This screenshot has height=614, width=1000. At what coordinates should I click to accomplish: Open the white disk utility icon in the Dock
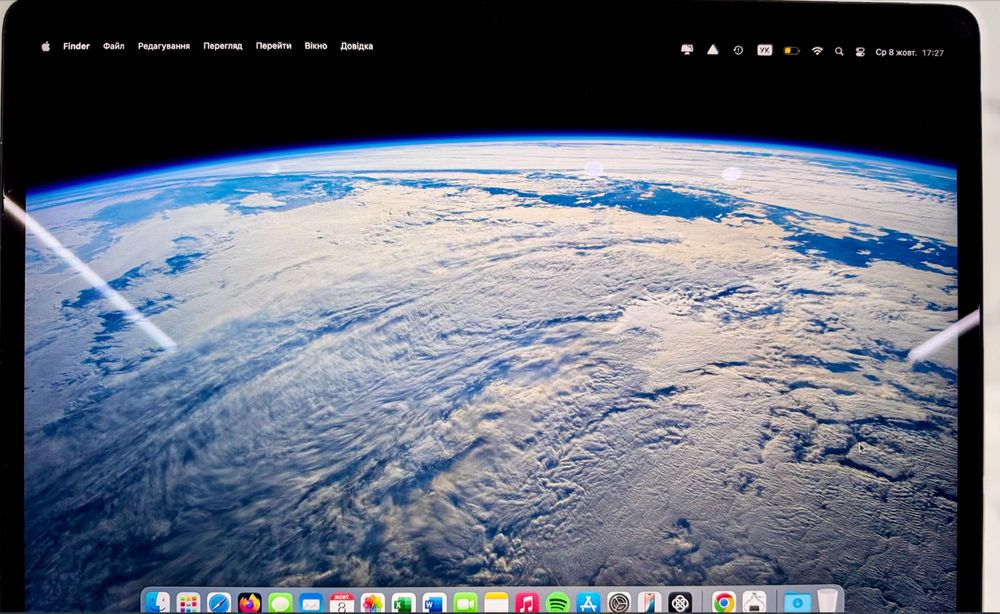(754, 603)
